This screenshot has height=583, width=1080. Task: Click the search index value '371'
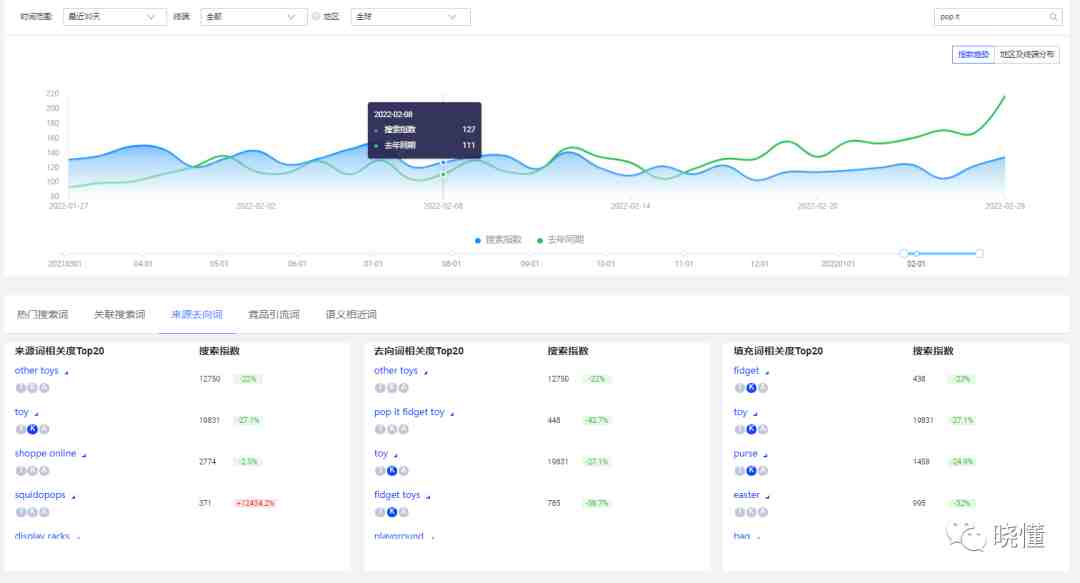205,503
